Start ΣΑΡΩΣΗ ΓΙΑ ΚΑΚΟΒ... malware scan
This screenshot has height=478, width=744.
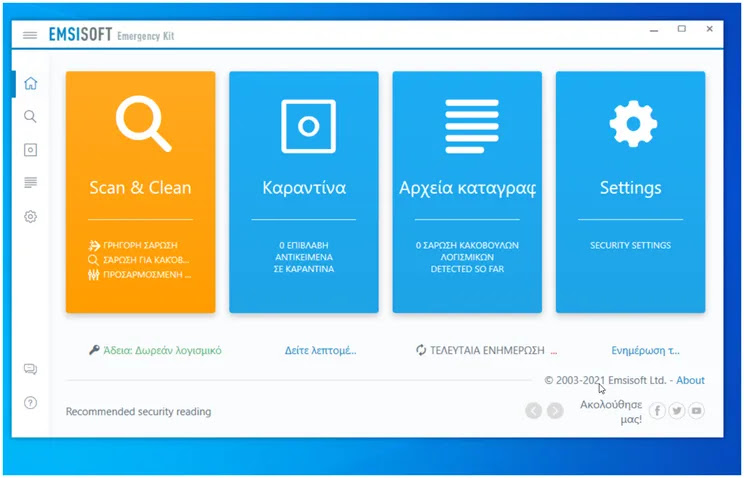click(139, 260)
